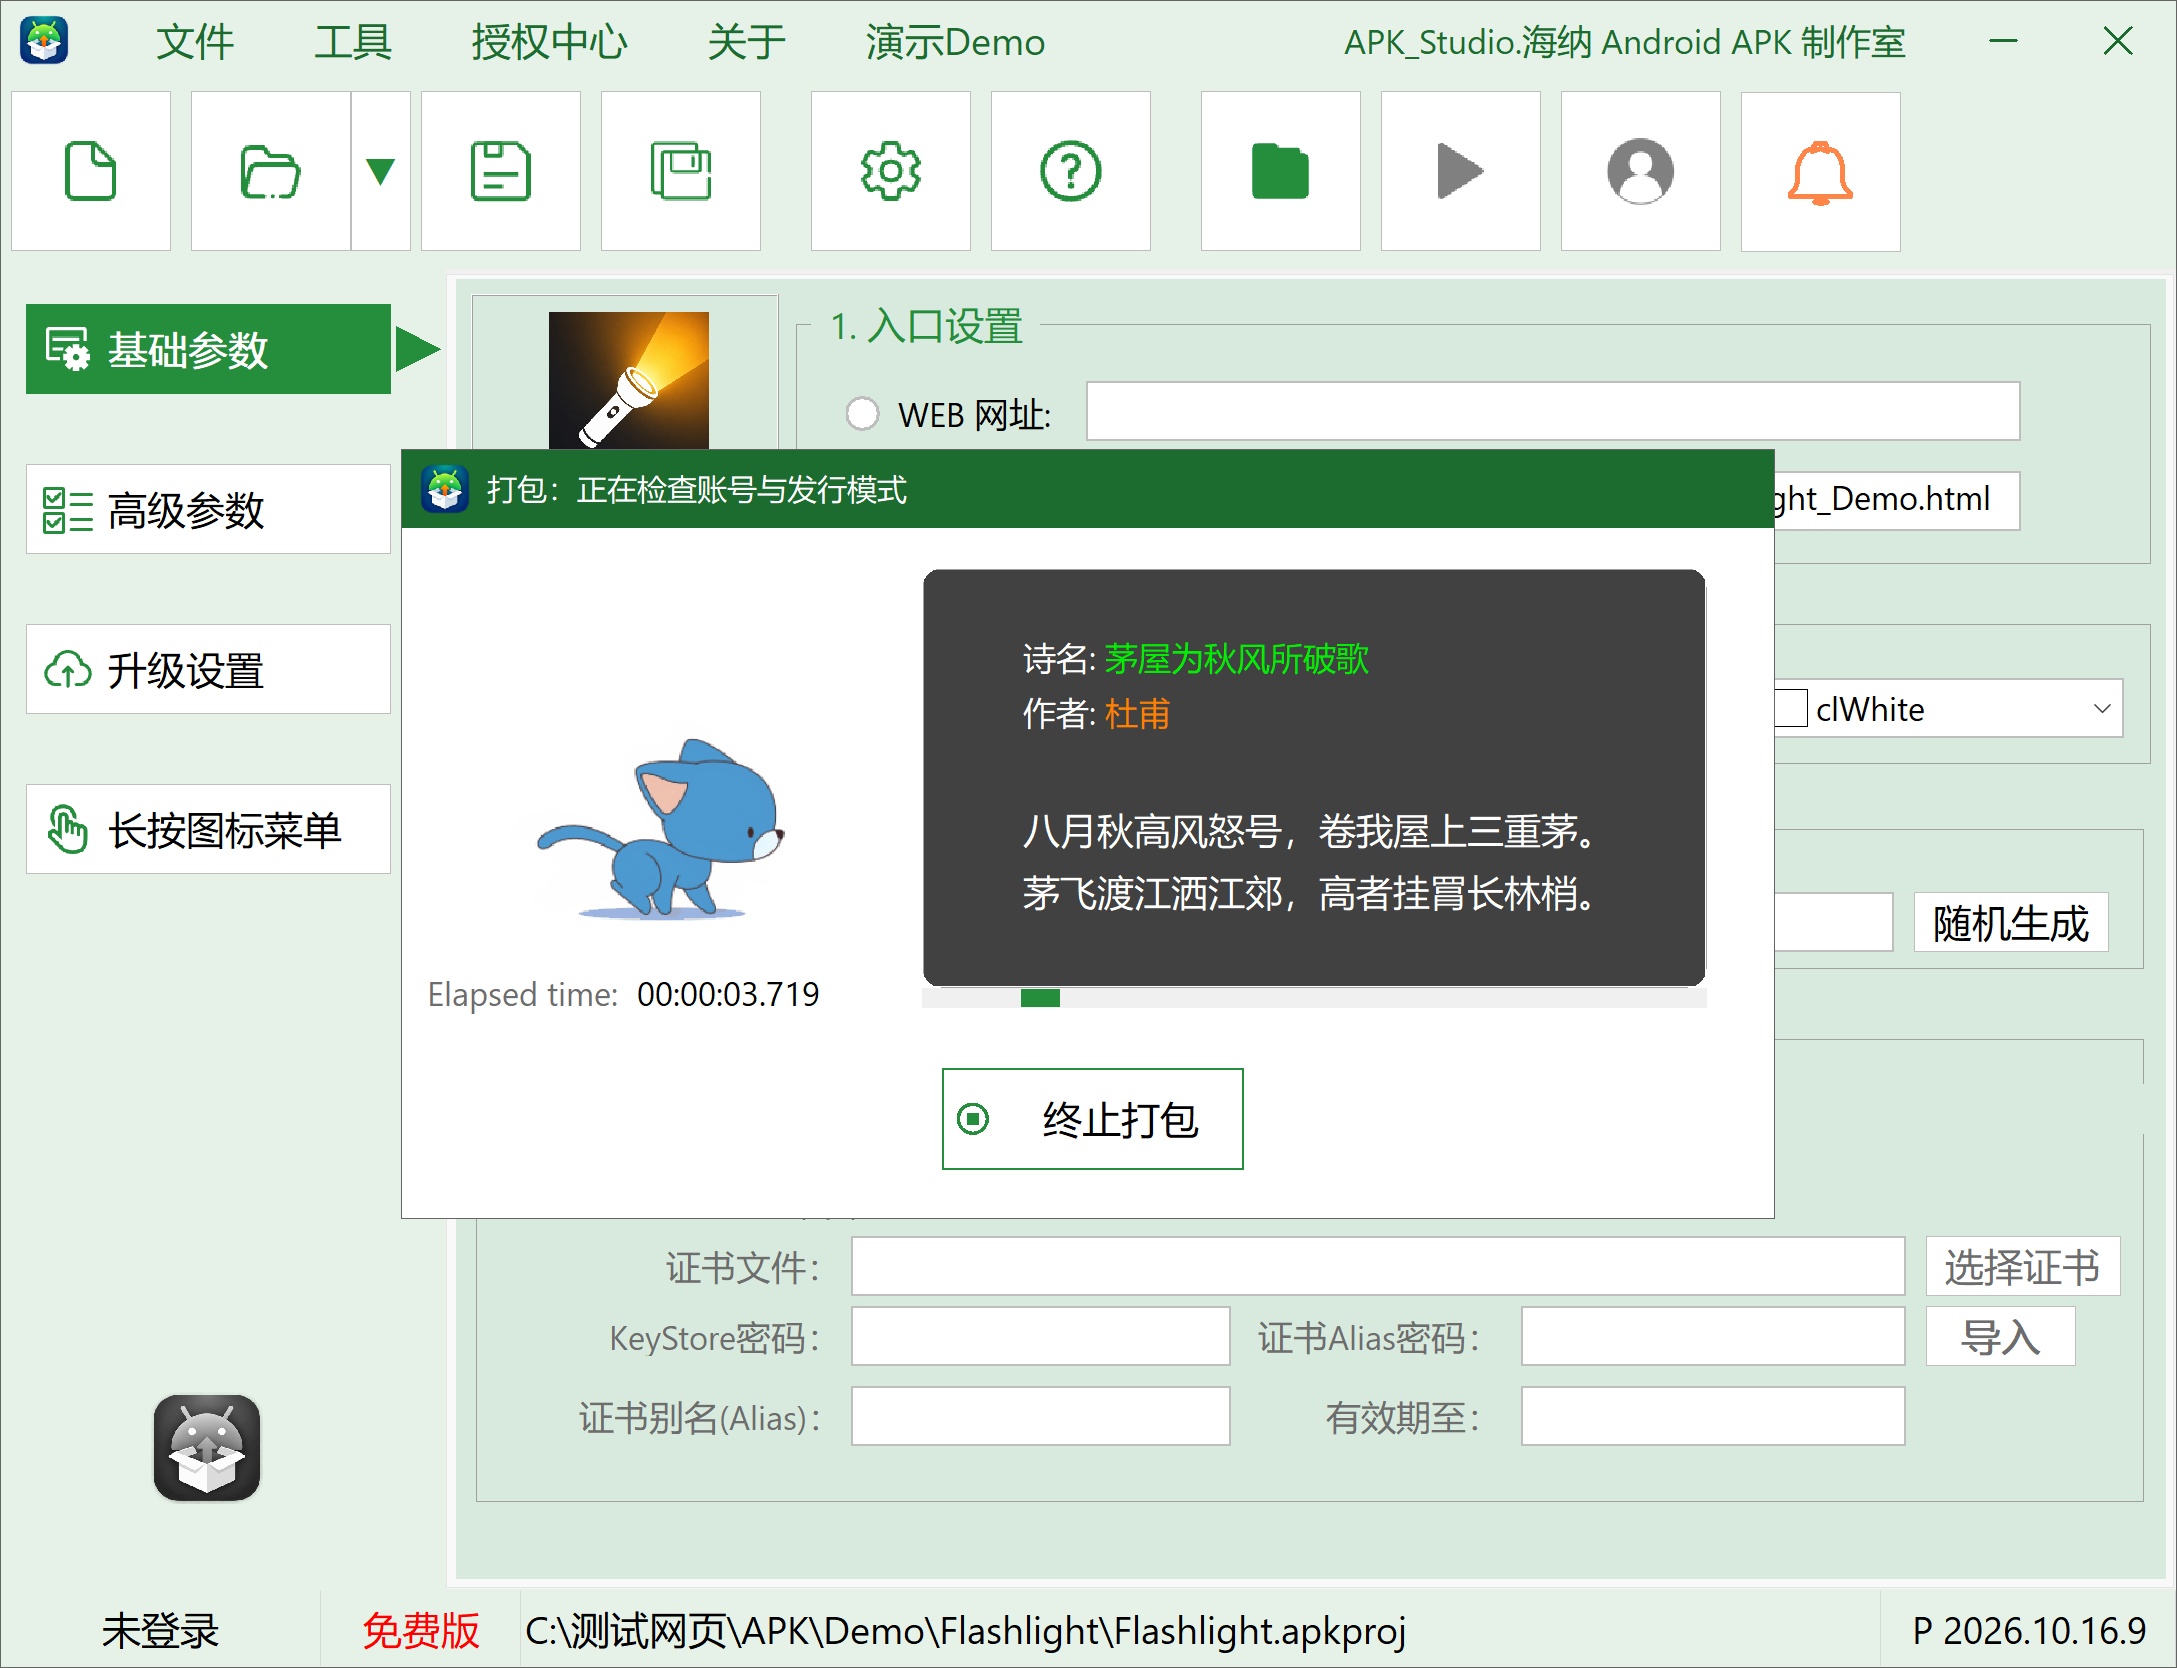Start packaging with the gray play icon
The width and height of the screenshot is (2177, 1668).
pos(1461,171)
